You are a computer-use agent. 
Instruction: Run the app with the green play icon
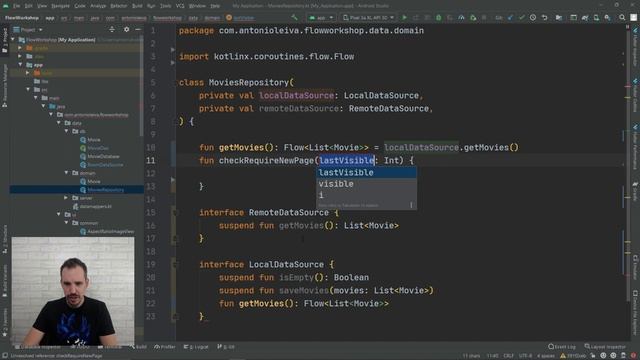point(404,18)
